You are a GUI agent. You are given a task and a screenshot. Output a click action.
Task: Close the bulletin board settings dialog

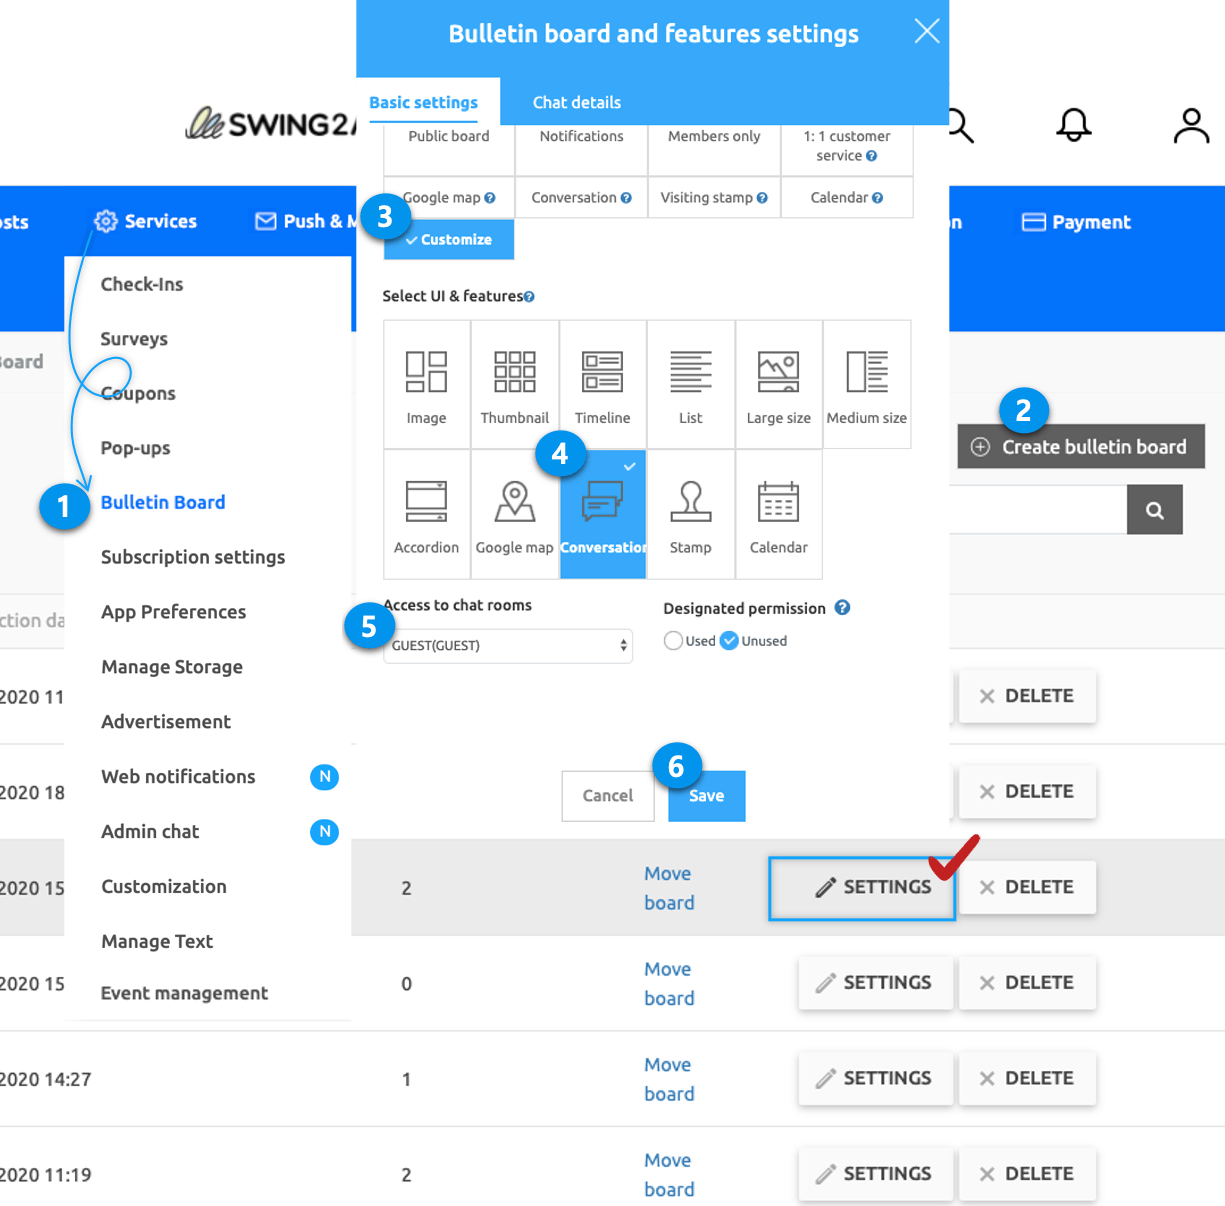point(926,32)
